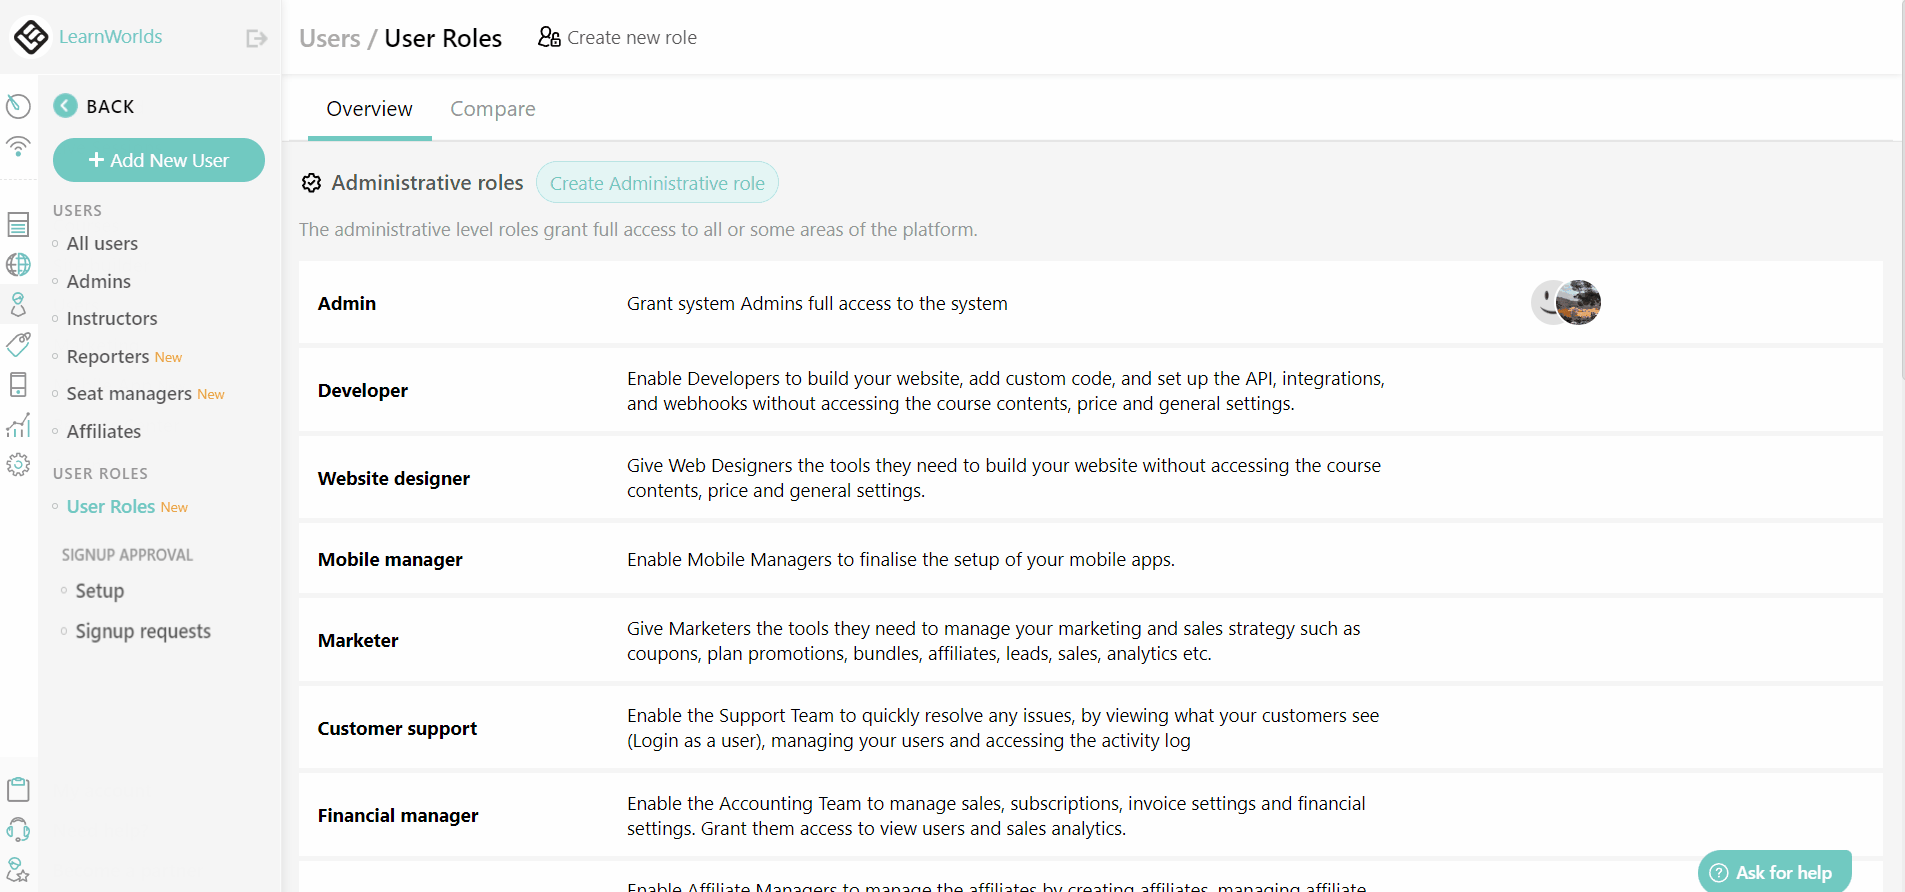This screenshot has height=892, width=1905.
Task: Select the Mobile manager role row
Action: tap(1090, 559)
